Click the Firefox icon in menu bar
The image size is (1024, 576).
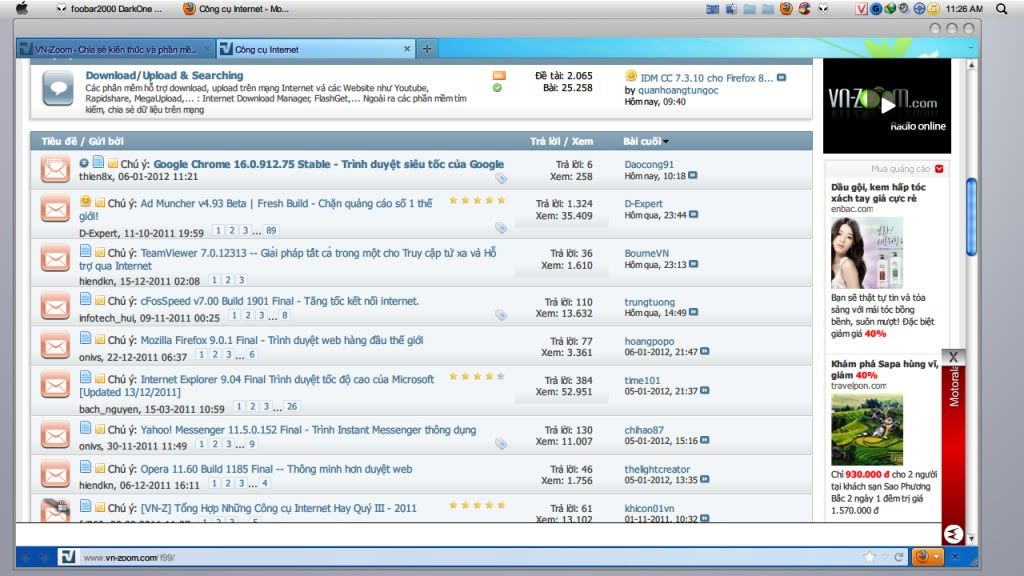[x=786, y=8]
